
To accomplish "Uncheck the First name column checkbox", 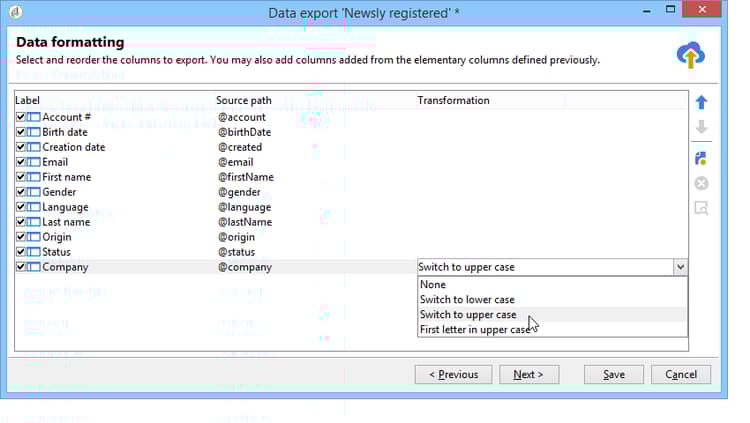I will (21, 177).
